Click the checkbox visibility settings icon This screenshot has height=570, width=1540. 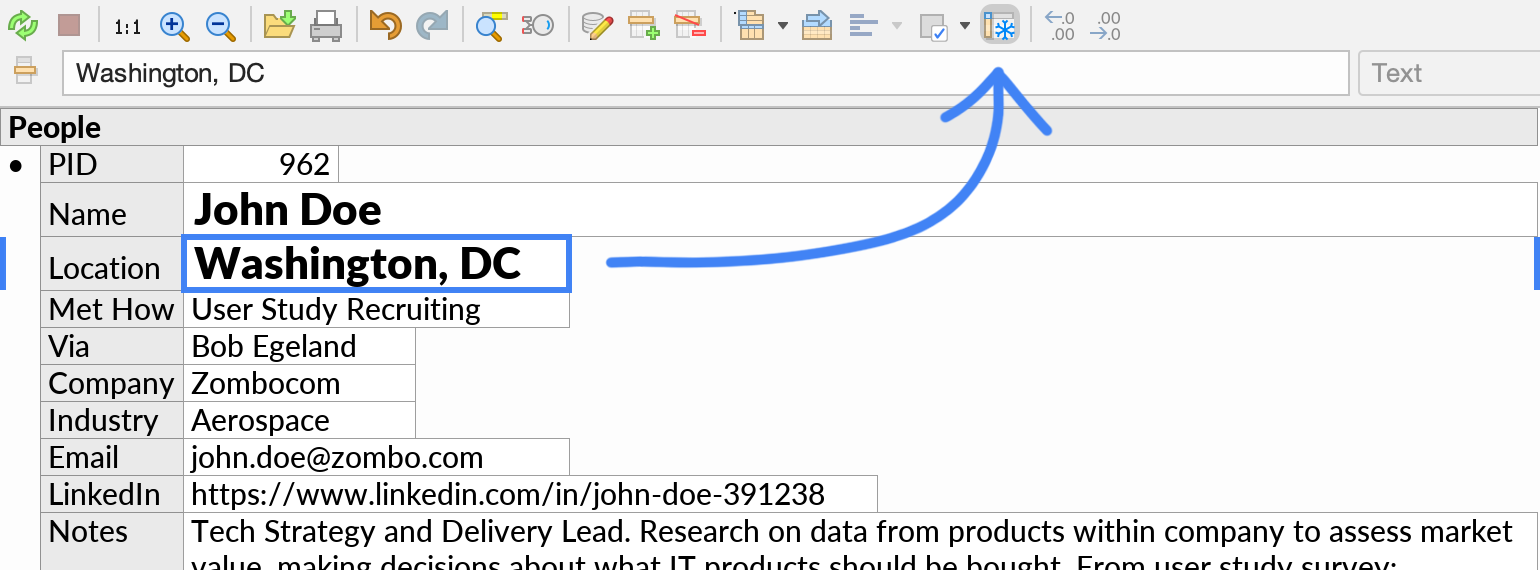coord(933,27)
